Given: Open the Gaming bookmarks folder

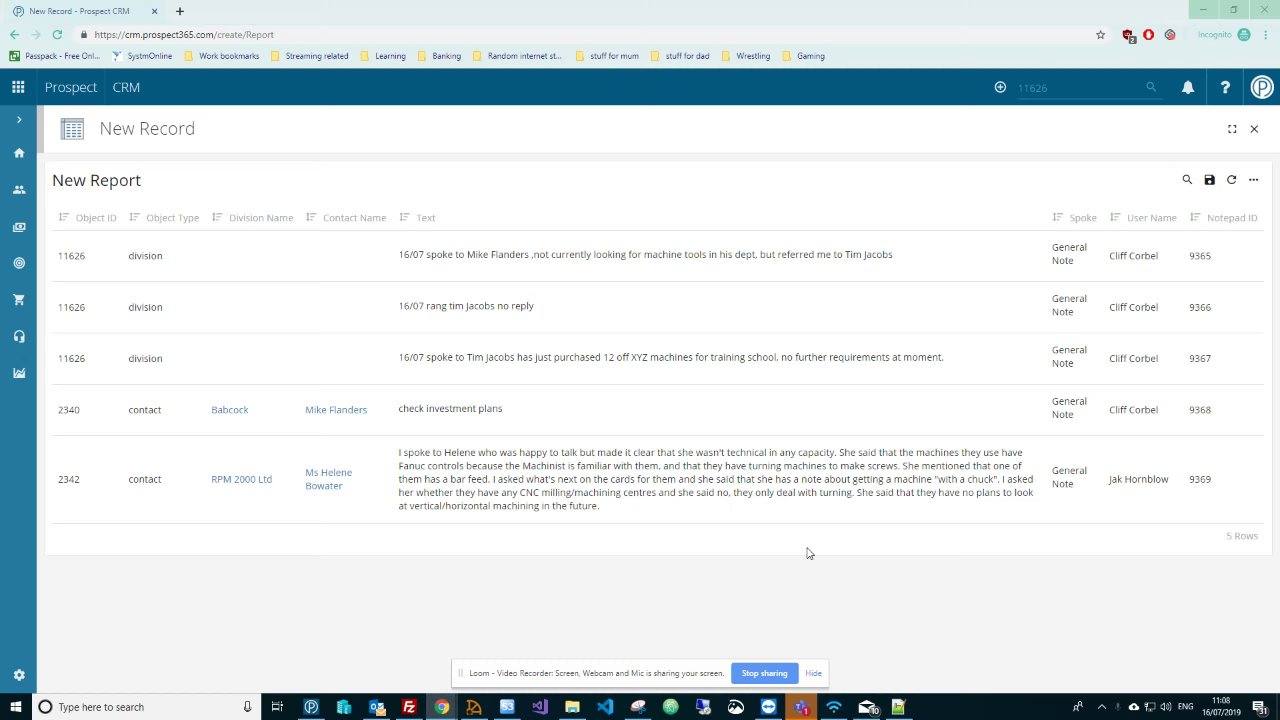Looking at the screenshot, I should [803, 56].
